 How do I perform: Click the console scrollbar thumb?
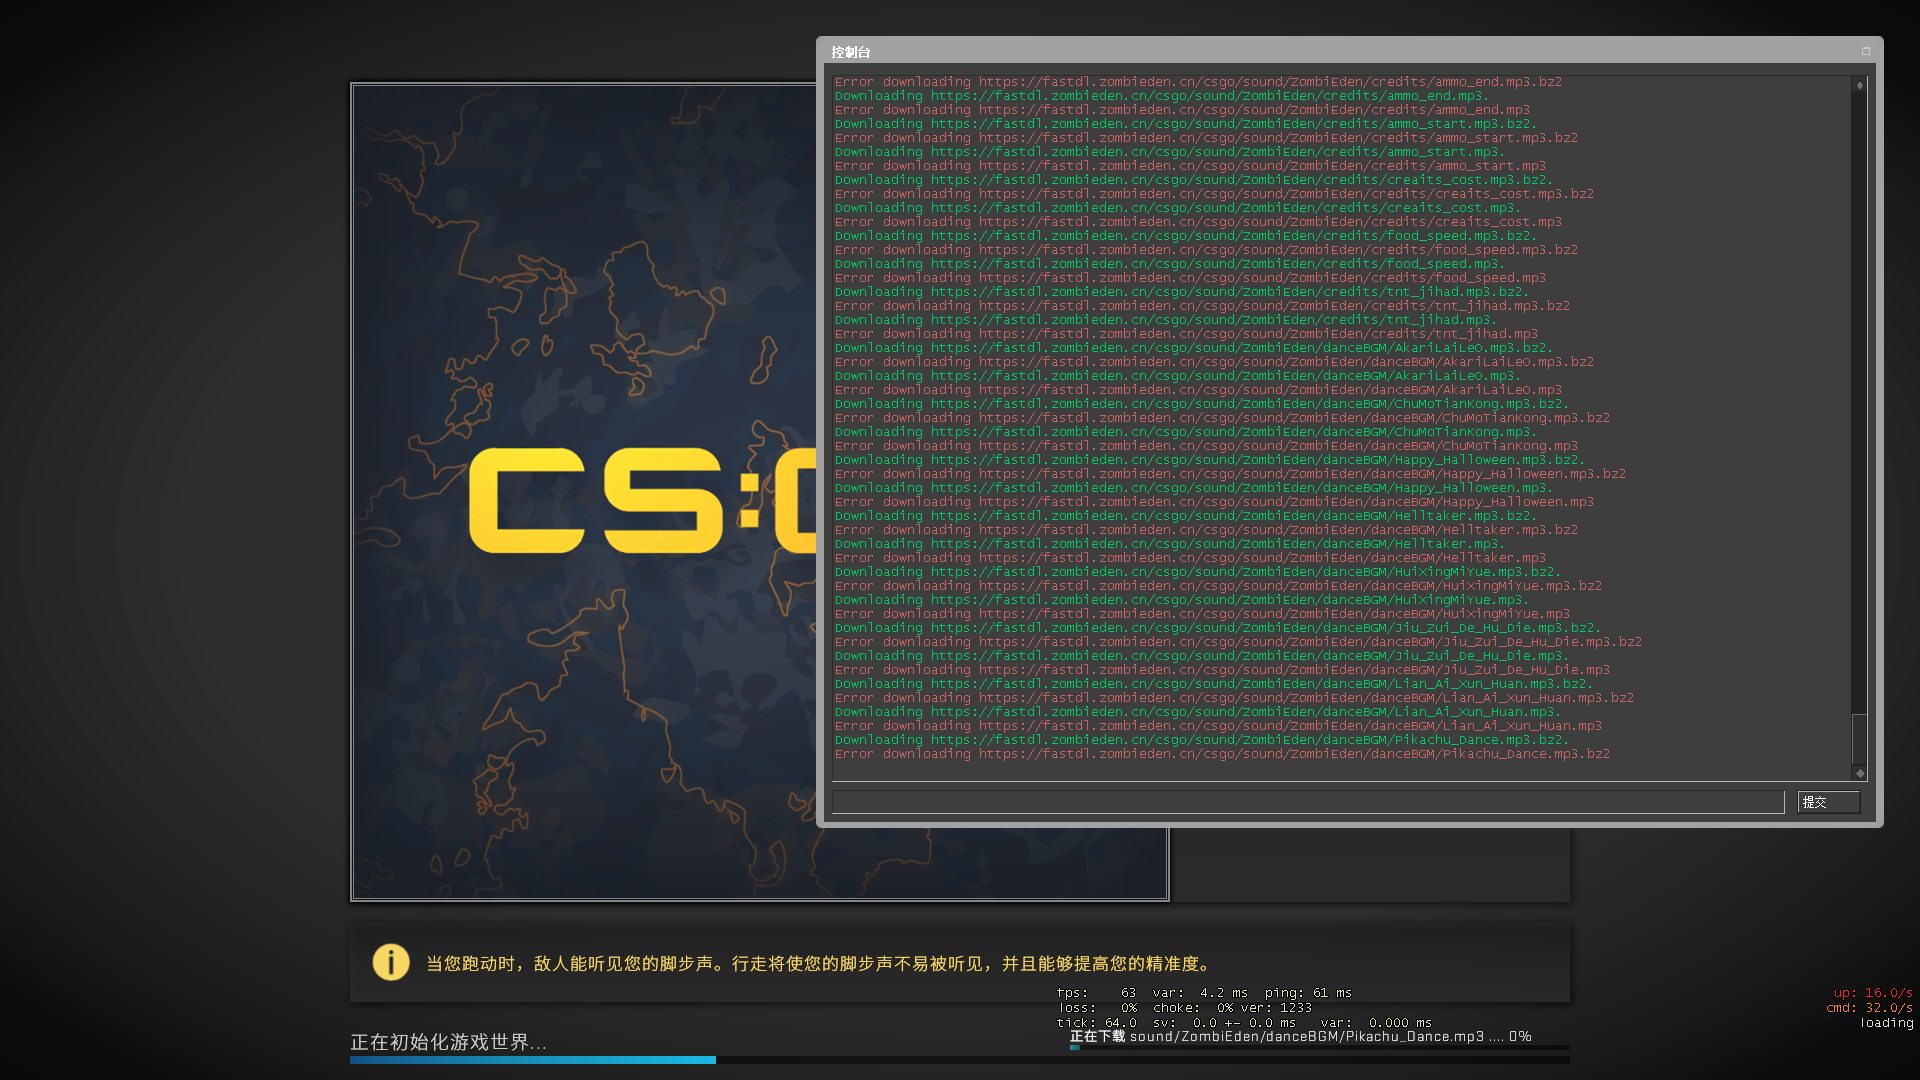pyautogui.click(x=1860, y=740)
